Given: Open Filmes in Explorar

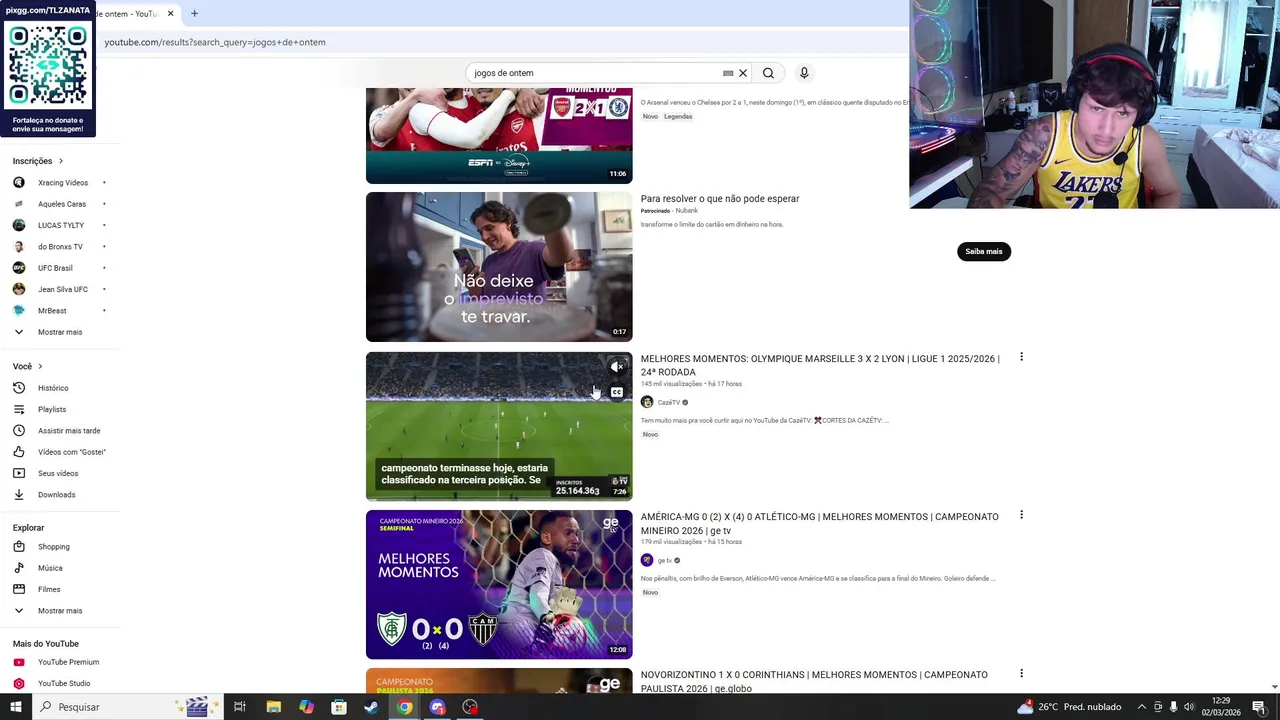Looking at the screenshot, I should click(49, 589).
